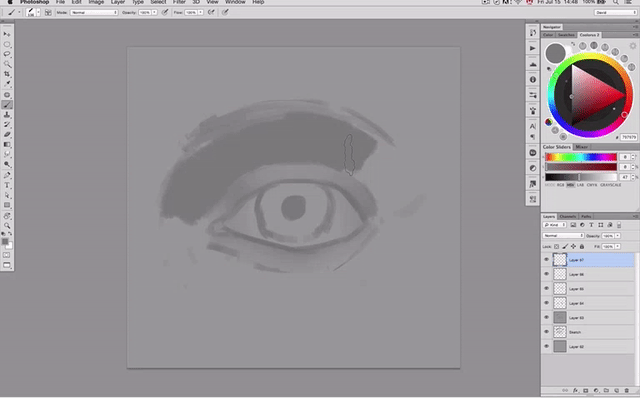
Task: Select the Hand tool
Action: [x=7, y=216]
